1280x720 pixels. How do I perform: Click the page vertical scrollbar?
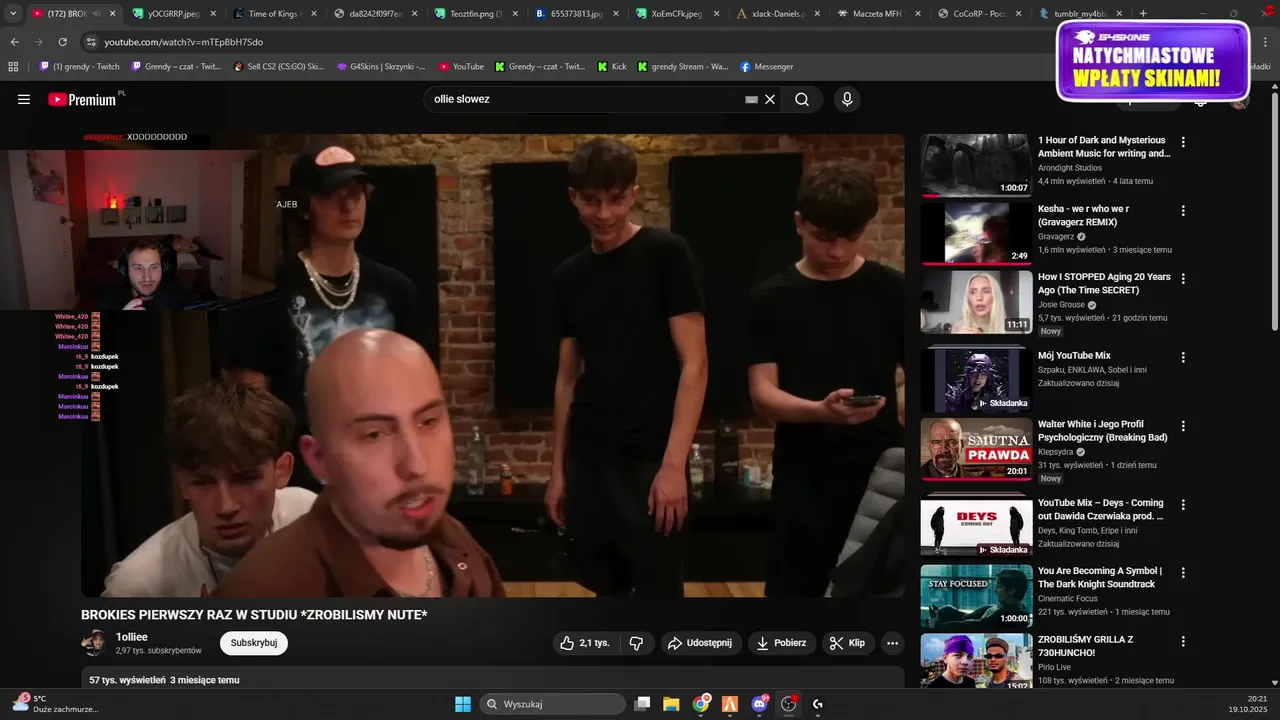point(1274,210)
